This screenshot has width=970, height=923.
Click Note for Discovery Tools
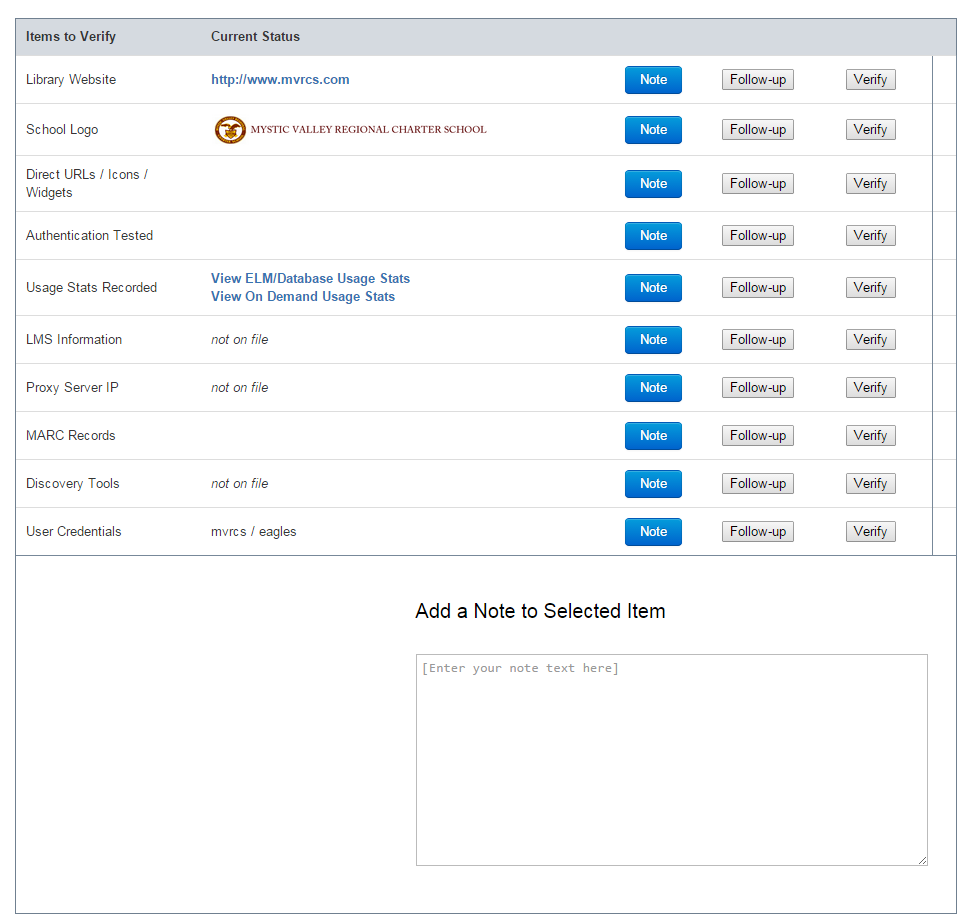(x=653, y=484)
